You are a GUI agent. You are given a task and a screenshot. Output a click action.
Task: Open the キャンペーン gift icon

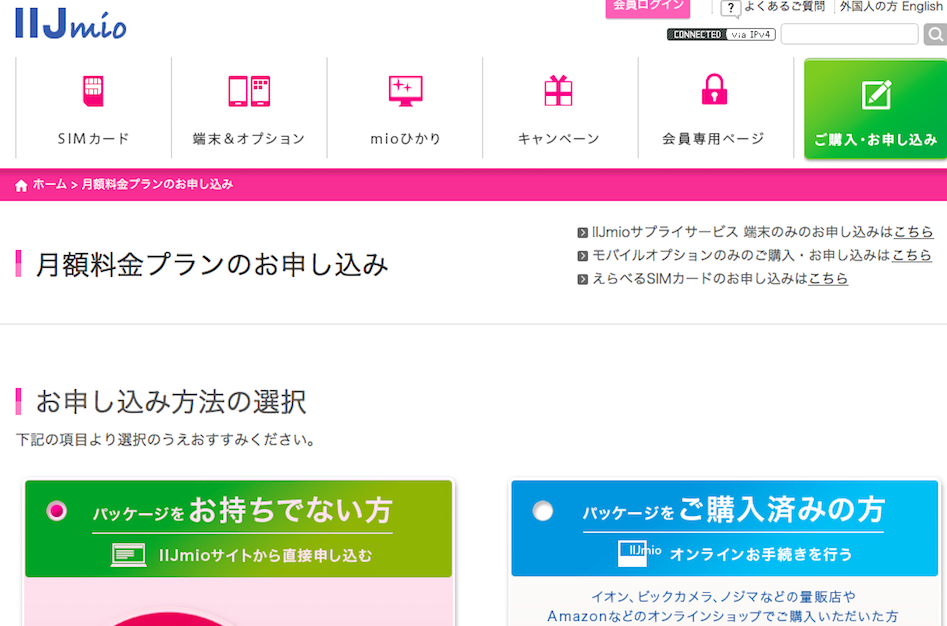pos(558,91)
